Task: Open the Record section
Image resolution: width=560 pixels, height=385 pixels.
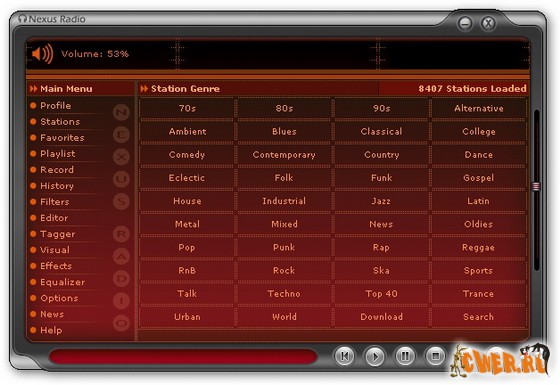Action: [57, 170]
